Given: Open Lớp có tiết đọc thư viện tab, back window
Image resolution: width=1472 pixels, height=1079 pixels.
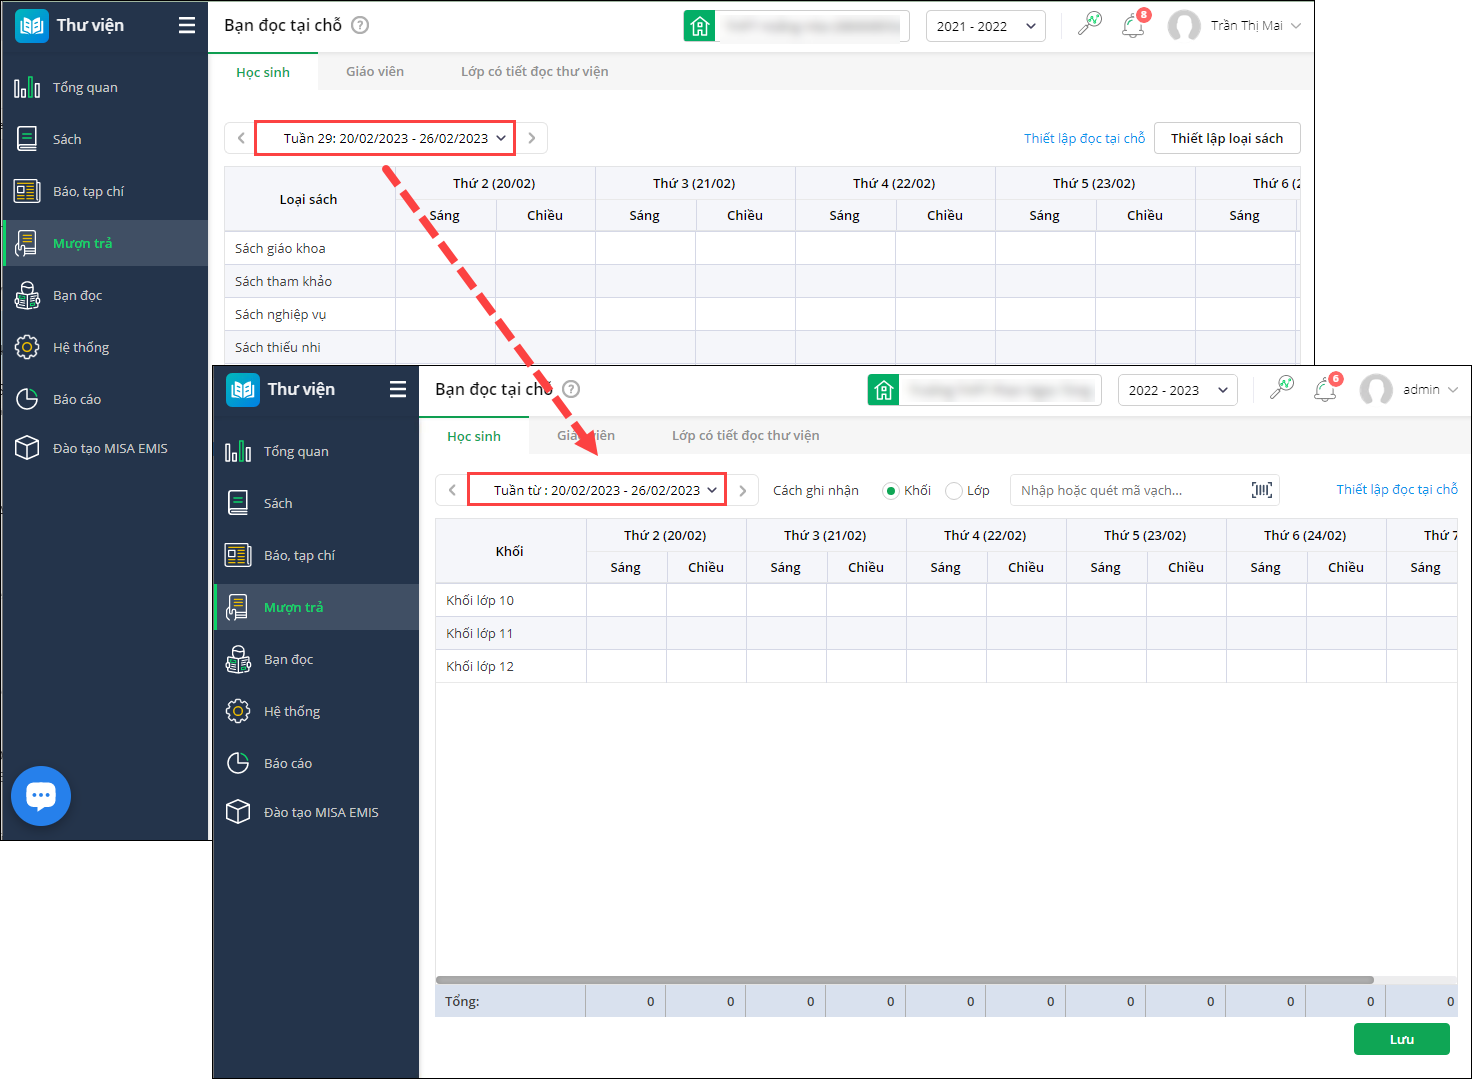Looking at the screenshot, I should click(x=535, y=72).
